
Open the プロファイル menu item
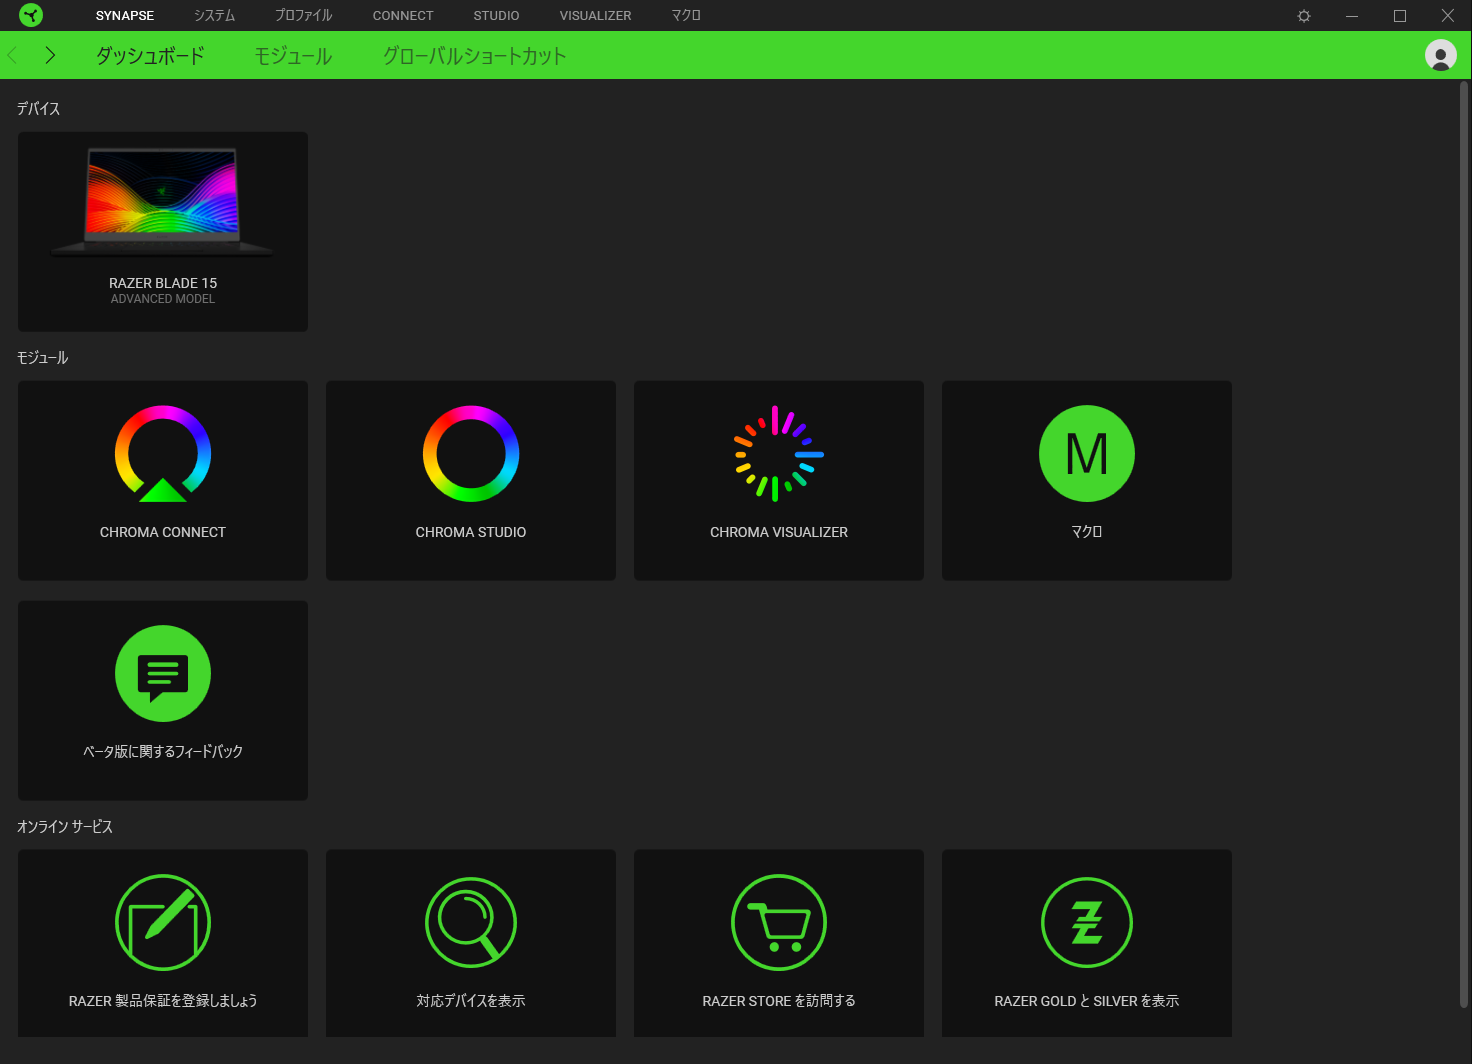[303, 16]
